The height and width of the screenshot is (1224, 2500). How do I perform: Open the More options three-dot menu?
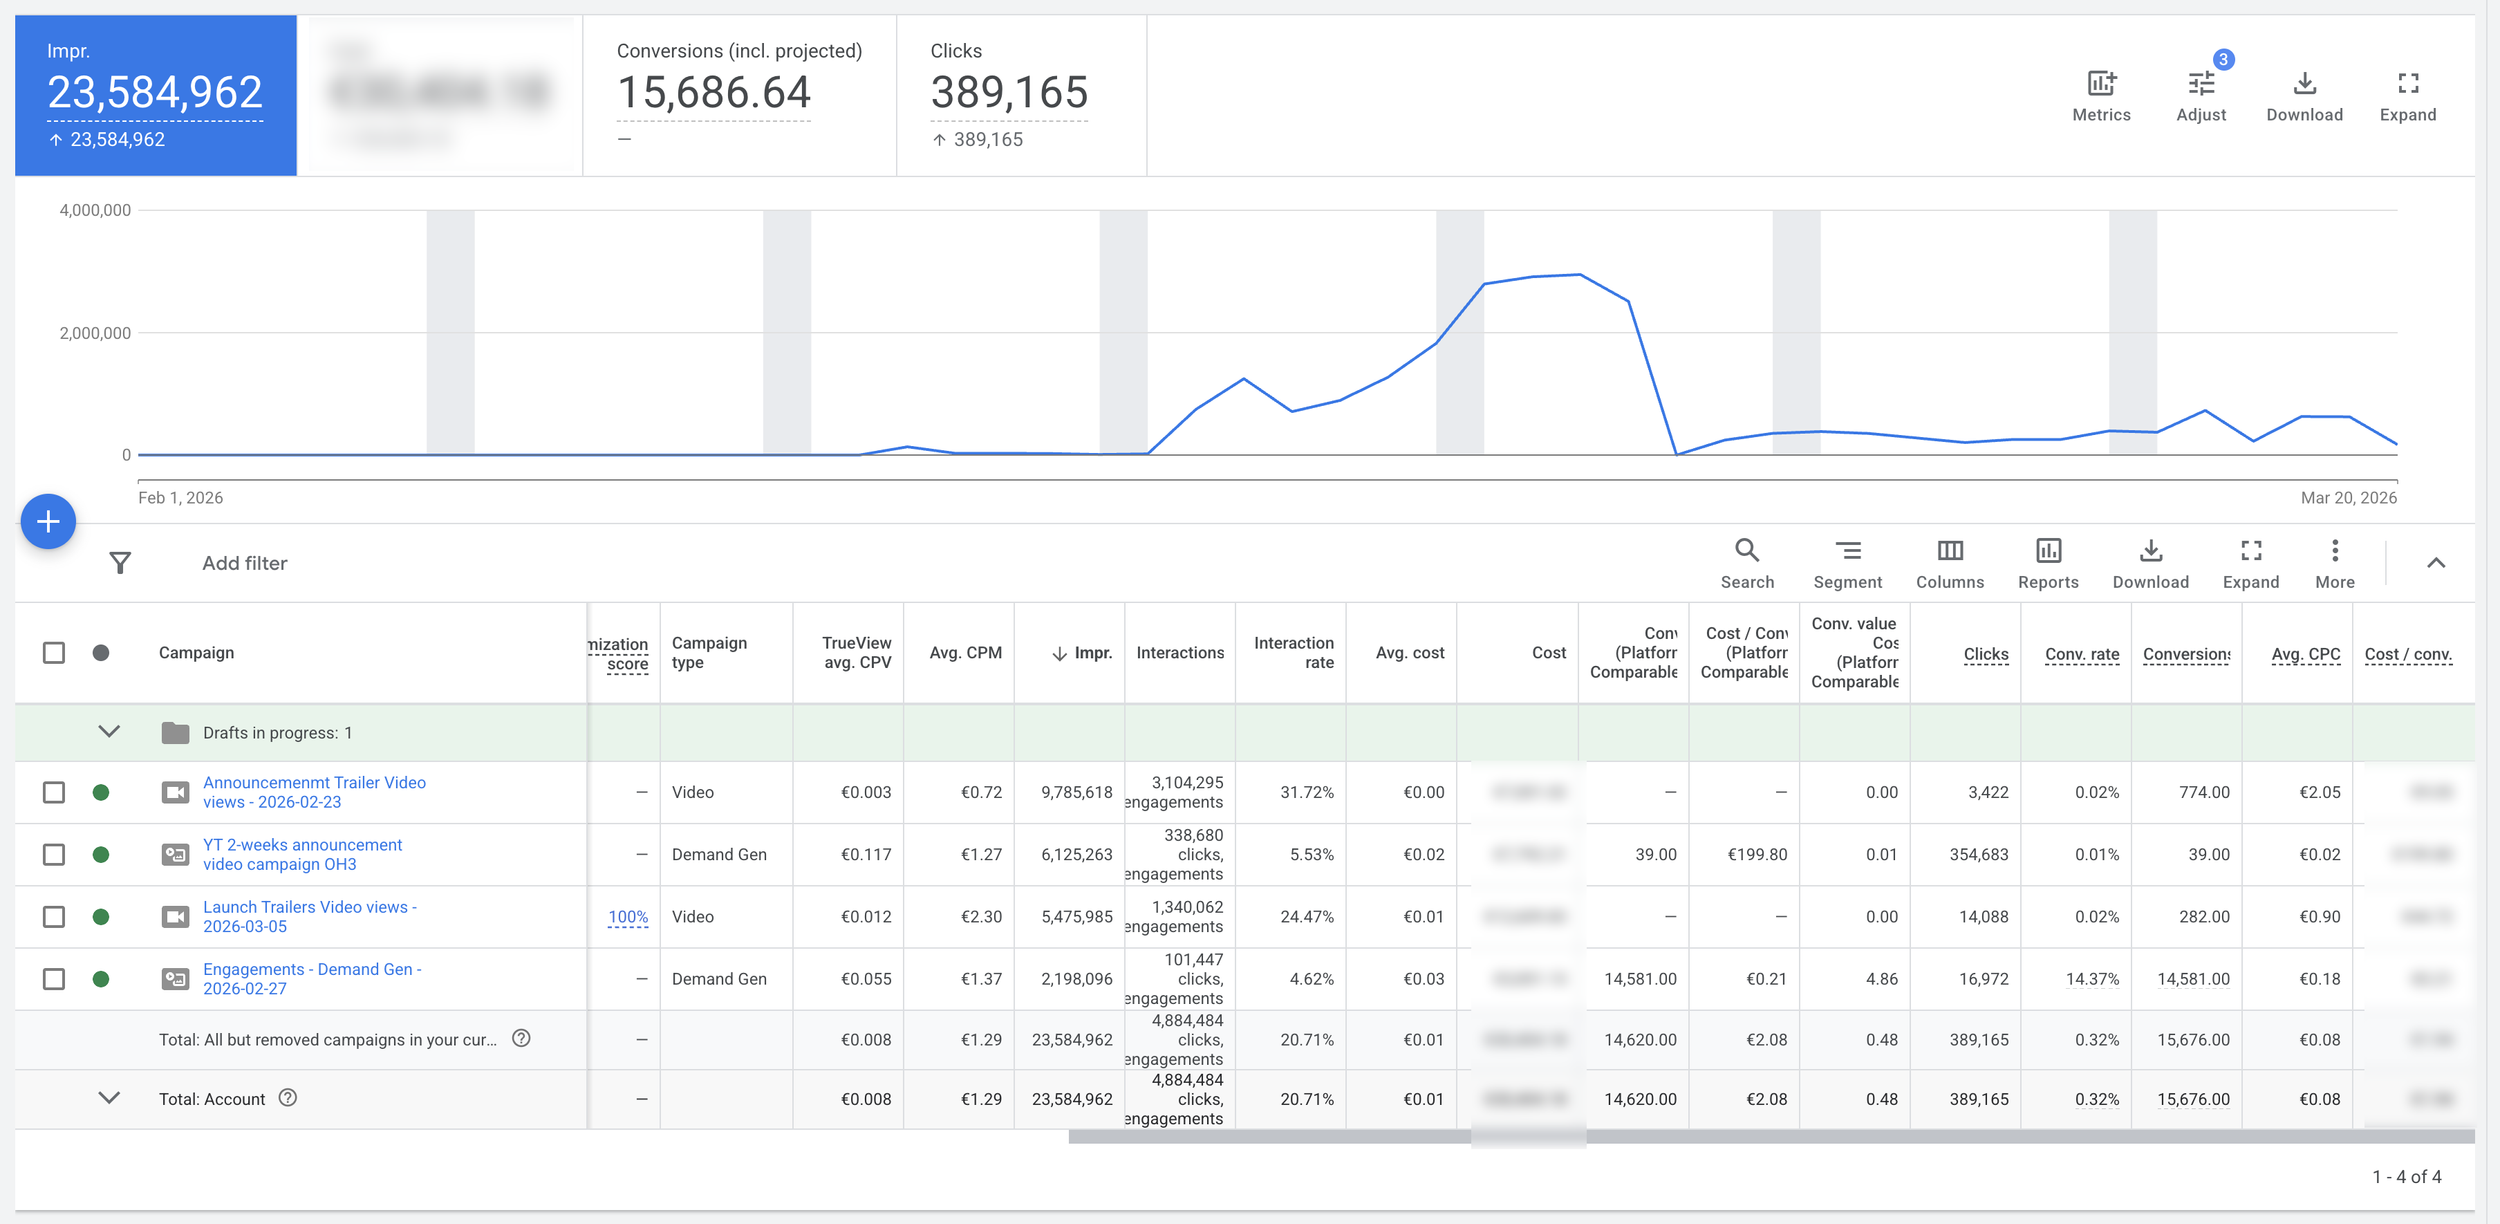pyautogui.click(x=2334, y=551)
